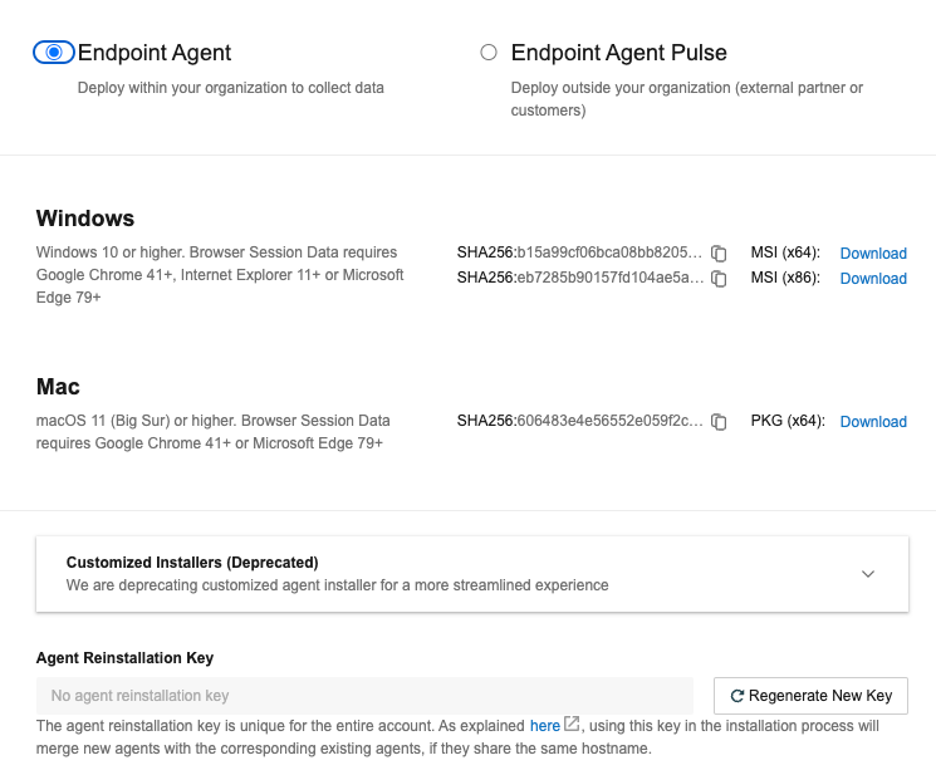Click the SHA256 hash starting with eb7285
This screenshot has height=770, width=936.
coord(609,278)
